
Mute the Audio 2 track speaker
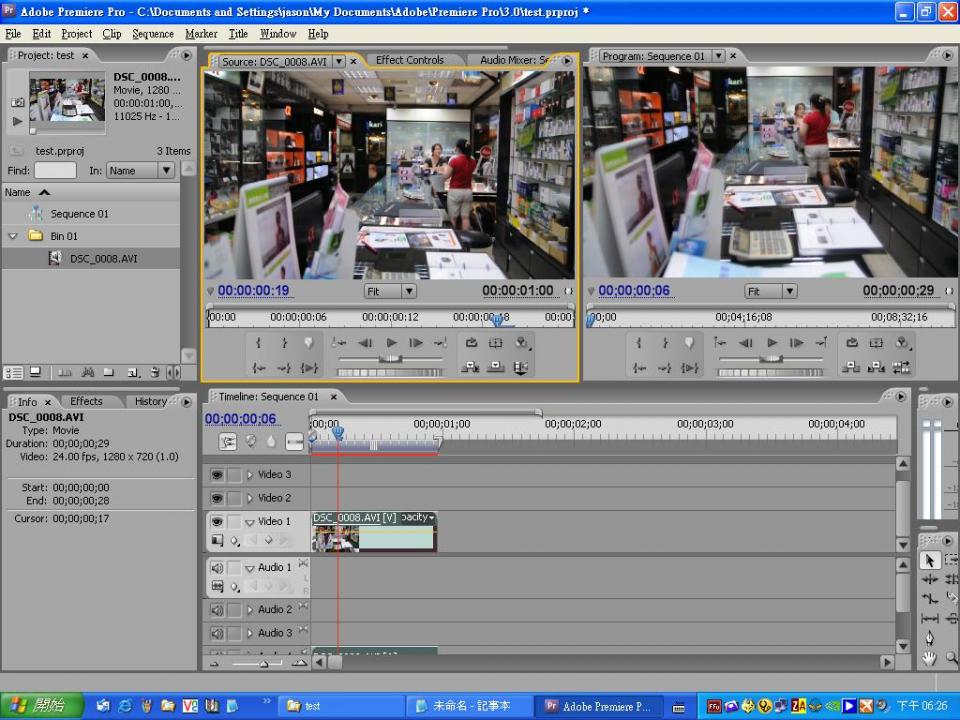point(217,610)
